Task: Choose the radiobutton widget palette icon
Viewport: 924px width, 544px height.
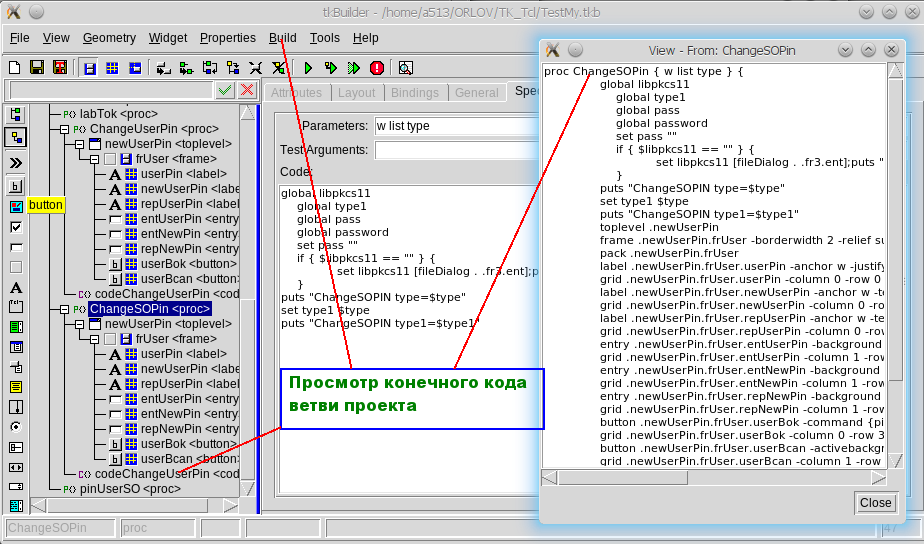Action: (x=16, y=427)
